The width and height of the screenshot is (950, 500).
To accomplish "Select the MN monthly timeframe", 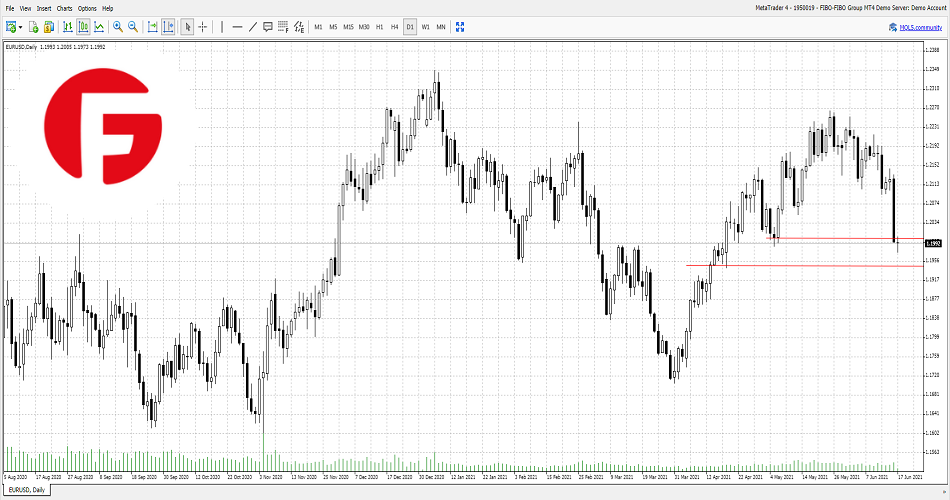I will click(441, 27).
